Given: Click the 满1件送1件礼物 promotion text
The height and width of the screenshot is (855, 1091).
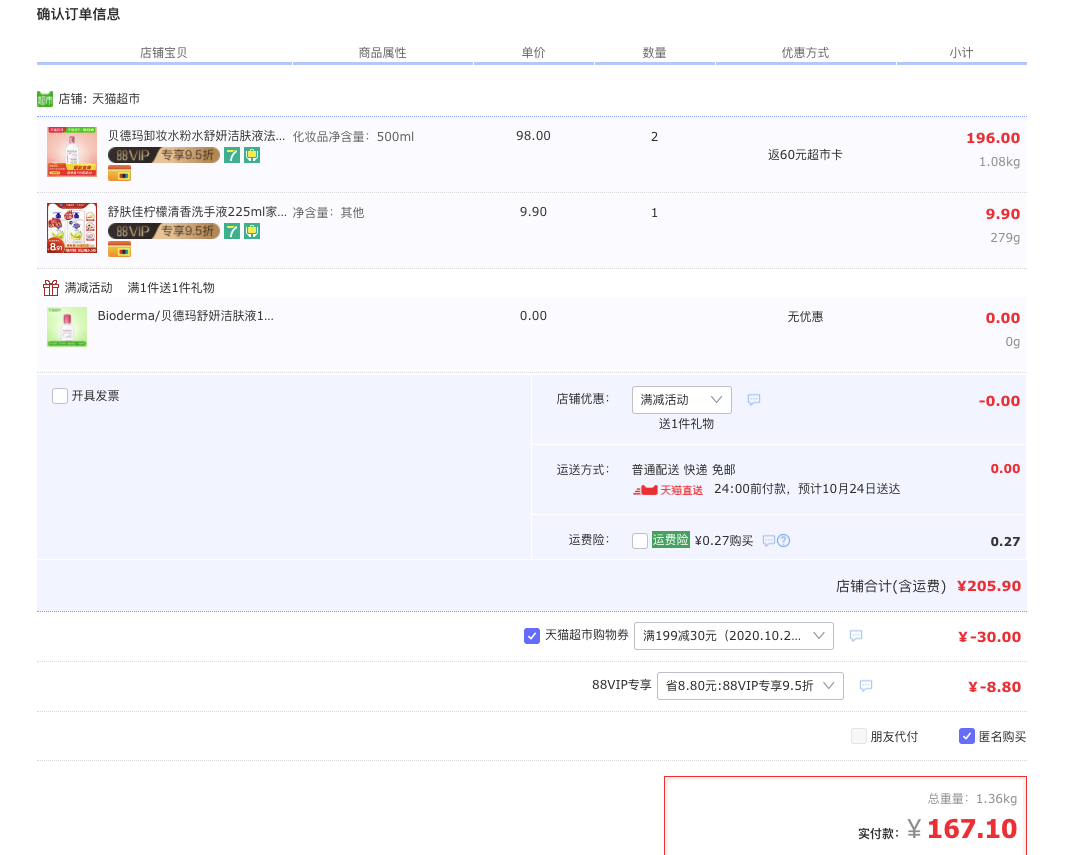Looking at the screenshot, I should point(171,288).
